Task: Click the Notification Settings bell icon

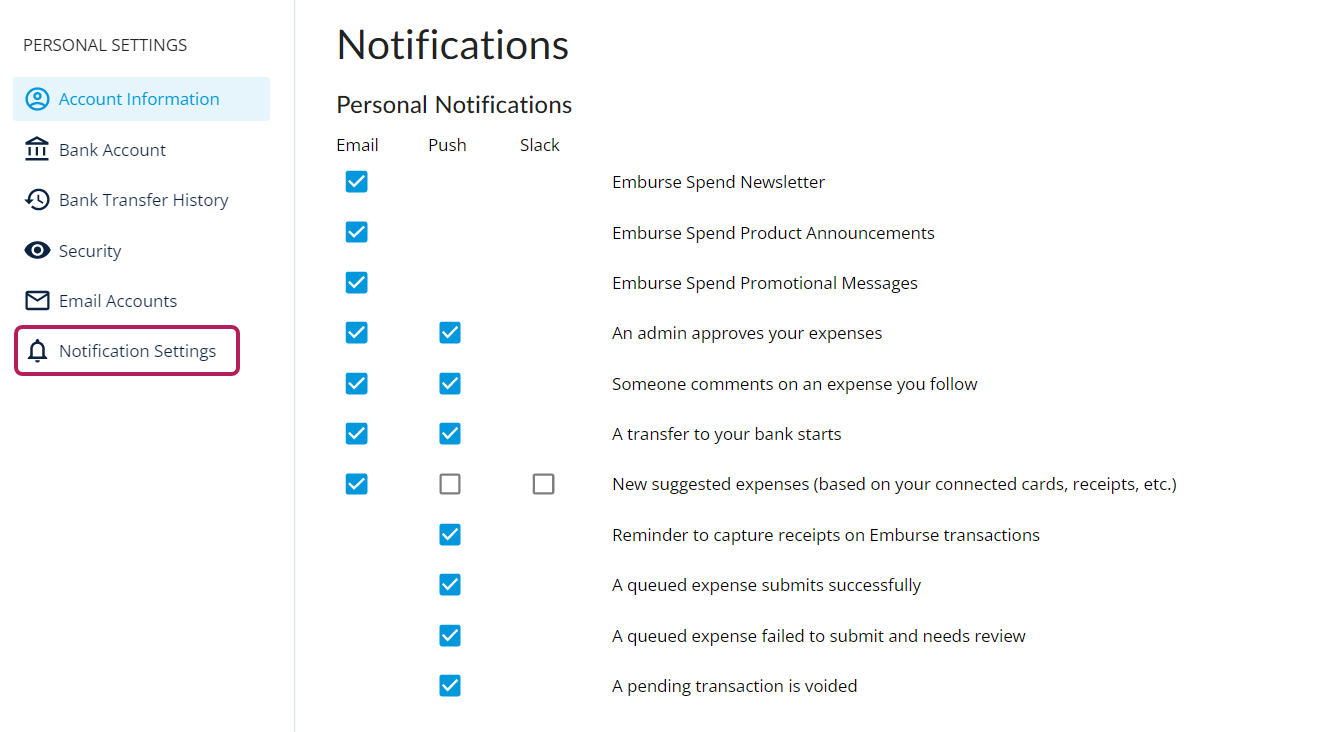Action: (38, 351)
